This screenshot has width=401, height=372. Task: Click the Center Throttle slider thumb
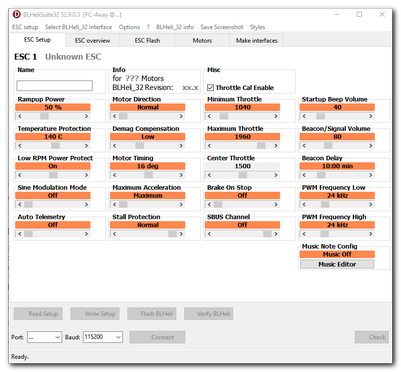[243, 175]
